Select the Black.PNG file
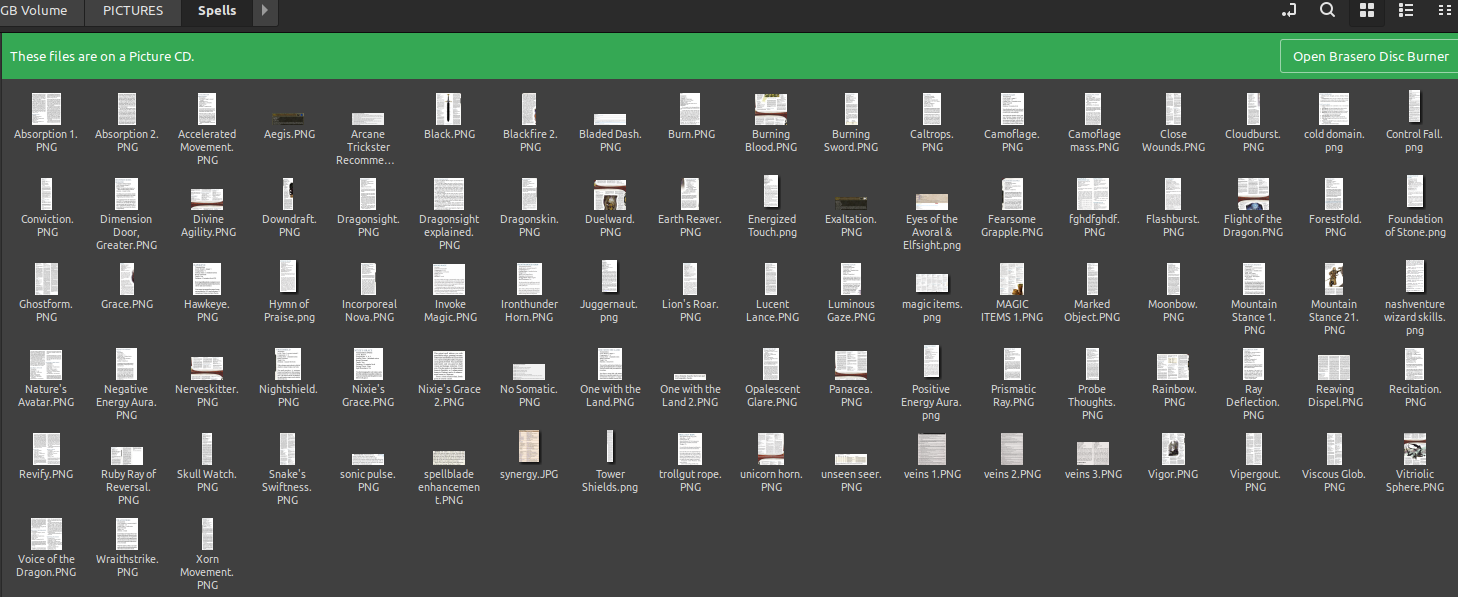This screenshot has height=597, width=1458. (x=449, y=117)
